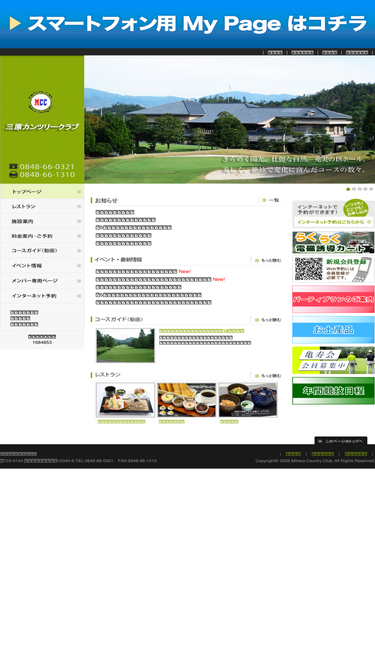Viewport: 375px width, 667px height.
Task: Select the third slideshow indicator dot
Action: (360, 189)
